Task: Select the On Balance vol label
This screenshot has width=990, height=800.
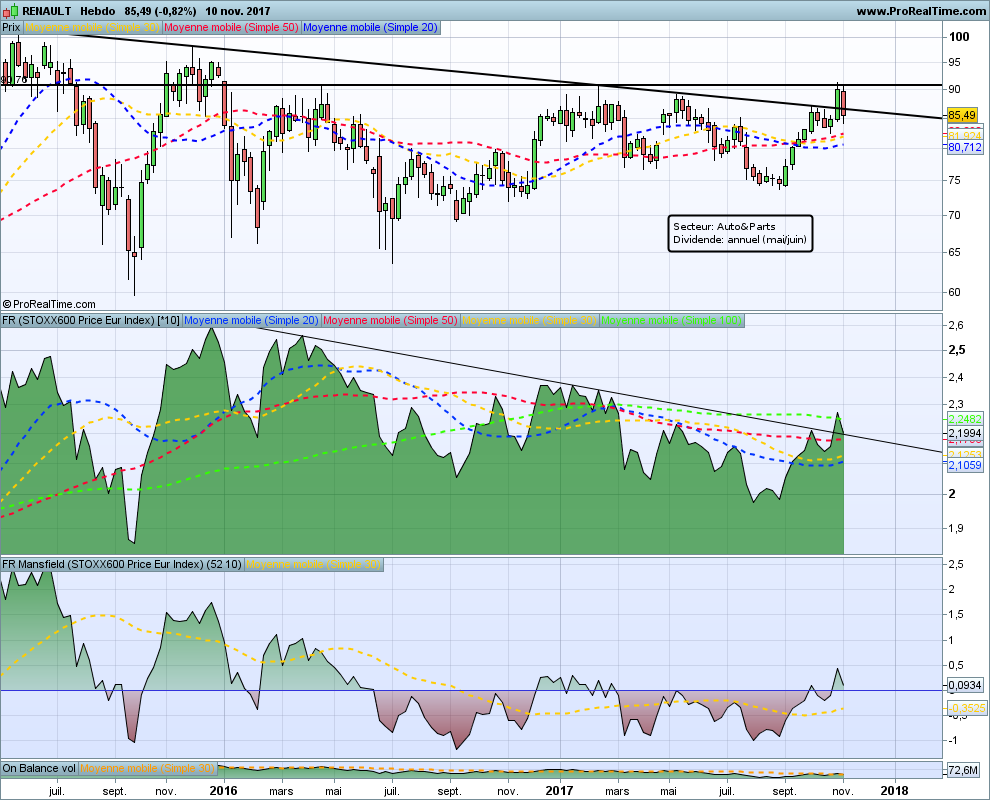Action: tap(39, 768)
